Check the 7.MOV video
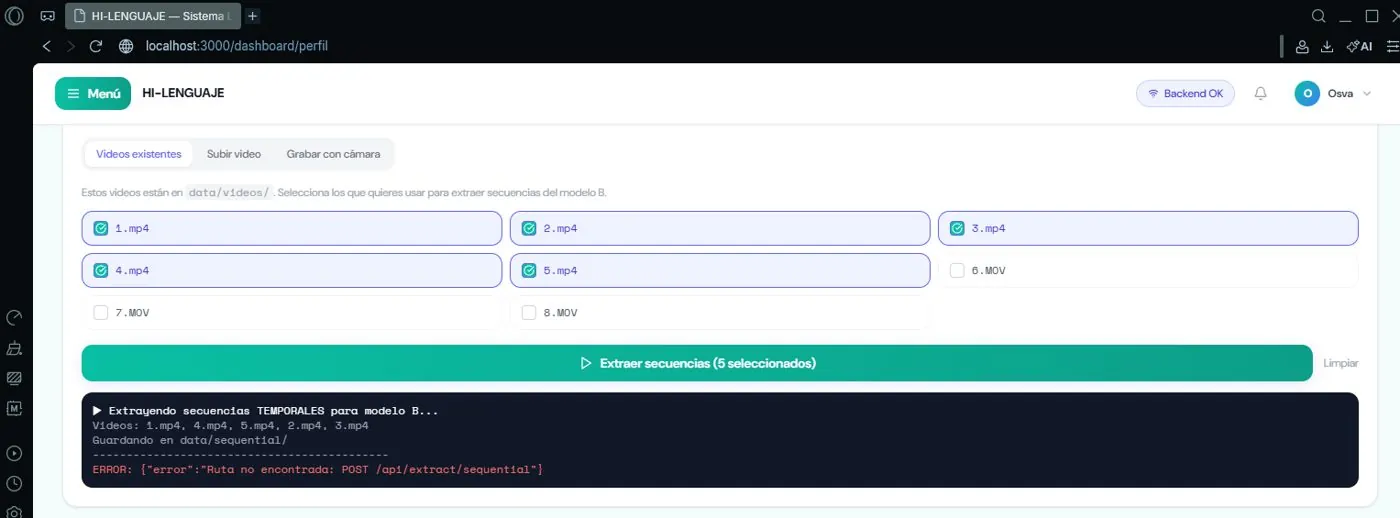Viewport: 1400px width, 518px height. [100, 313]
